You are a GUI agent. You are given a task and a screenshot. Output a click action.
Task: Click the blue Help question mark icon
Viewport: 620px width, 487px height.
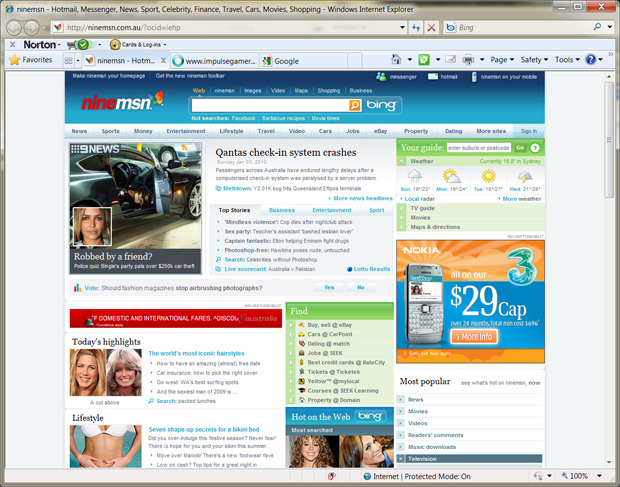pos(591,60)
